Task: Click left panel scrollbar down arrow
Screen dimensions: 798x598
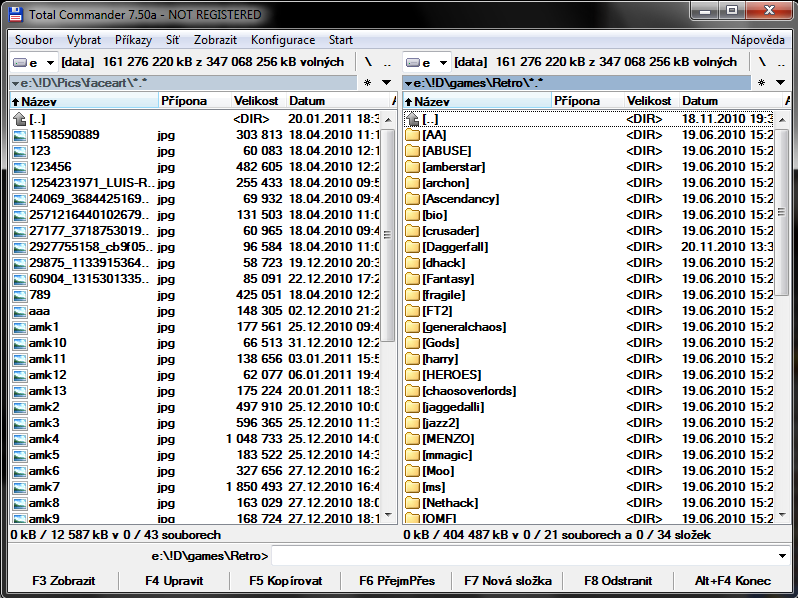Action: [388, 516]
